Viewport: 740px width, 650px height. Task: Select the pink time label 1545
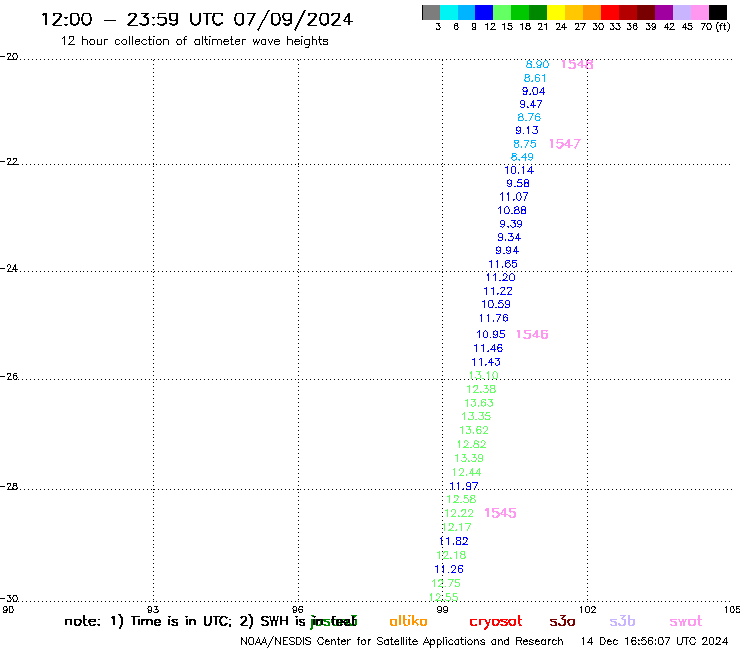point(500,513)
